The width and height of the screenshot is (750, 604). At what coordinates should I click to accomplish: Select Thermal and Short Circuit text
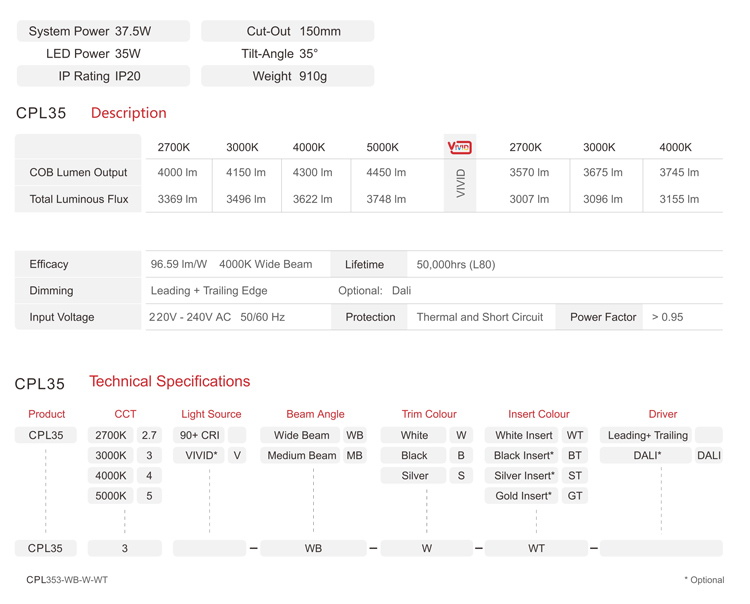pyautogui.click(x=480, y=317)
